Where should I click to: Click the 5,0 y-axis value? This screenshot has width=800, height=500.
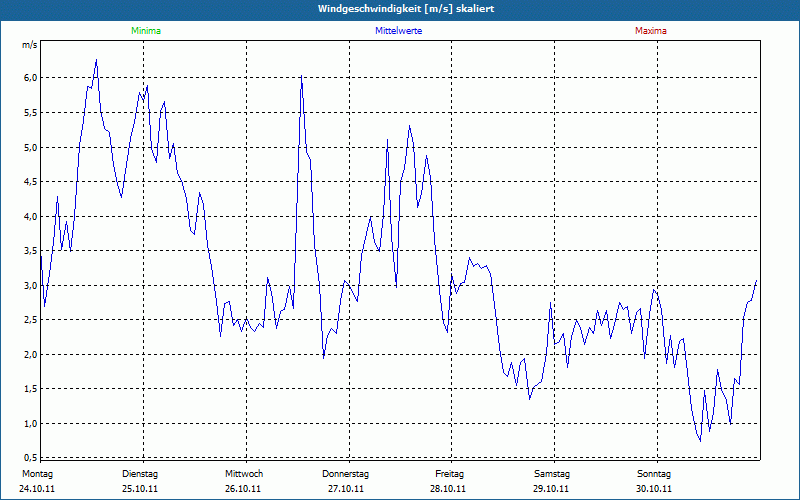(x=31, y=147)
